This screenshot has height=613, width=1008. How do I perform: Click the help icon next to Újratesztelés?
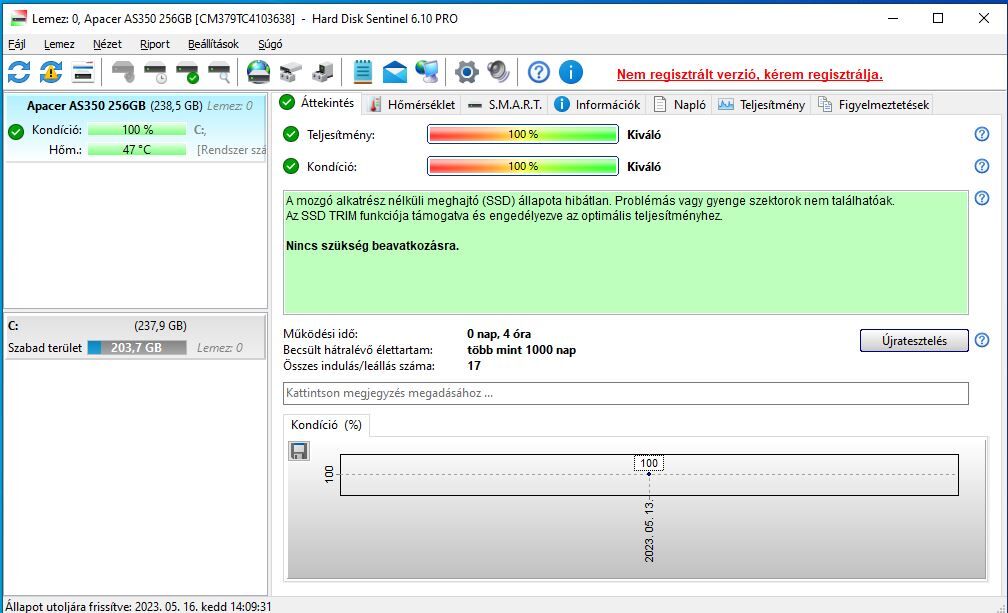tap(982, 340)
